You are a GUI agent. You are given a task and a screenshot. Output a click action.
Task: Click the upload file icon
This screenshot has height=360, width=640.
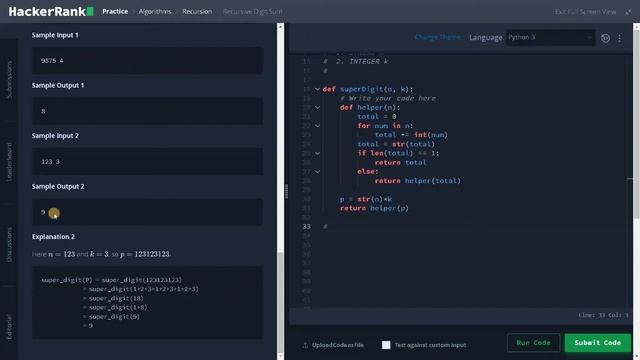point(305,345)
